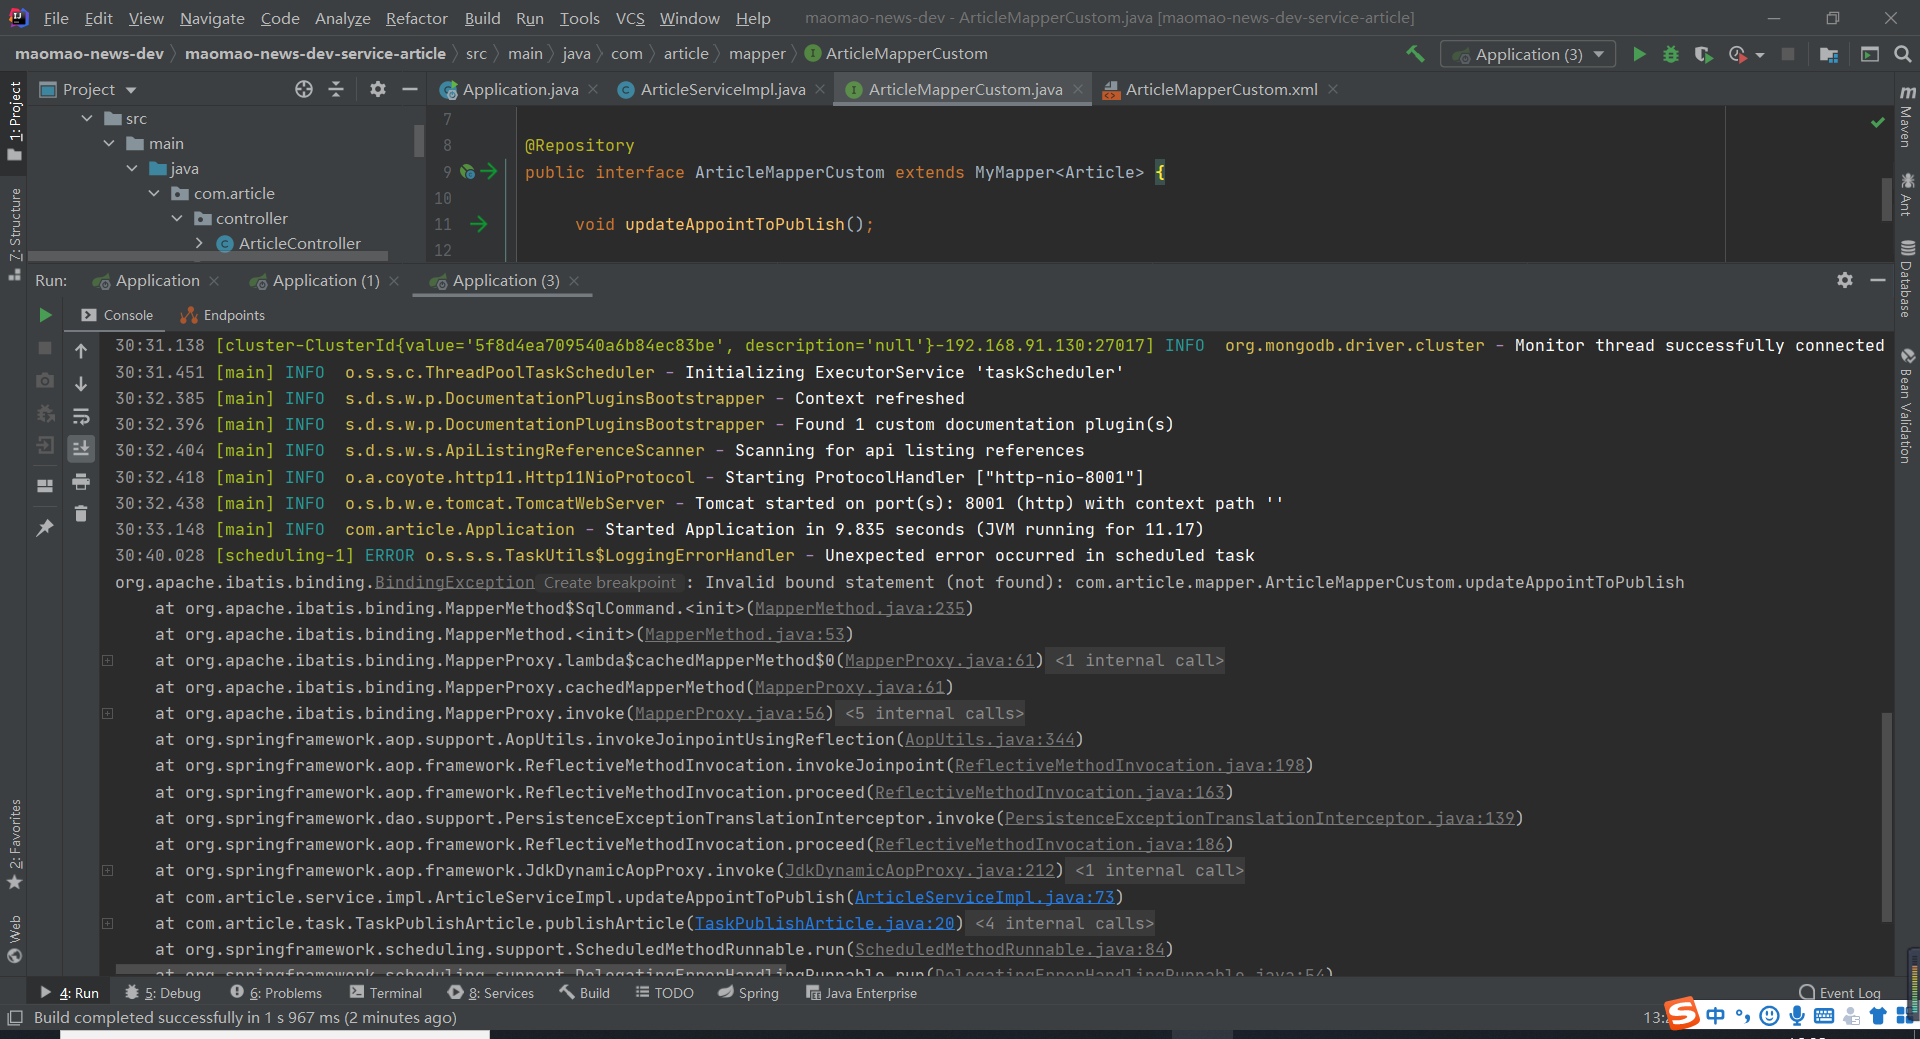Toggle soft-wrap in console output
1920x1039 pixels.
[x=81, y=416]
